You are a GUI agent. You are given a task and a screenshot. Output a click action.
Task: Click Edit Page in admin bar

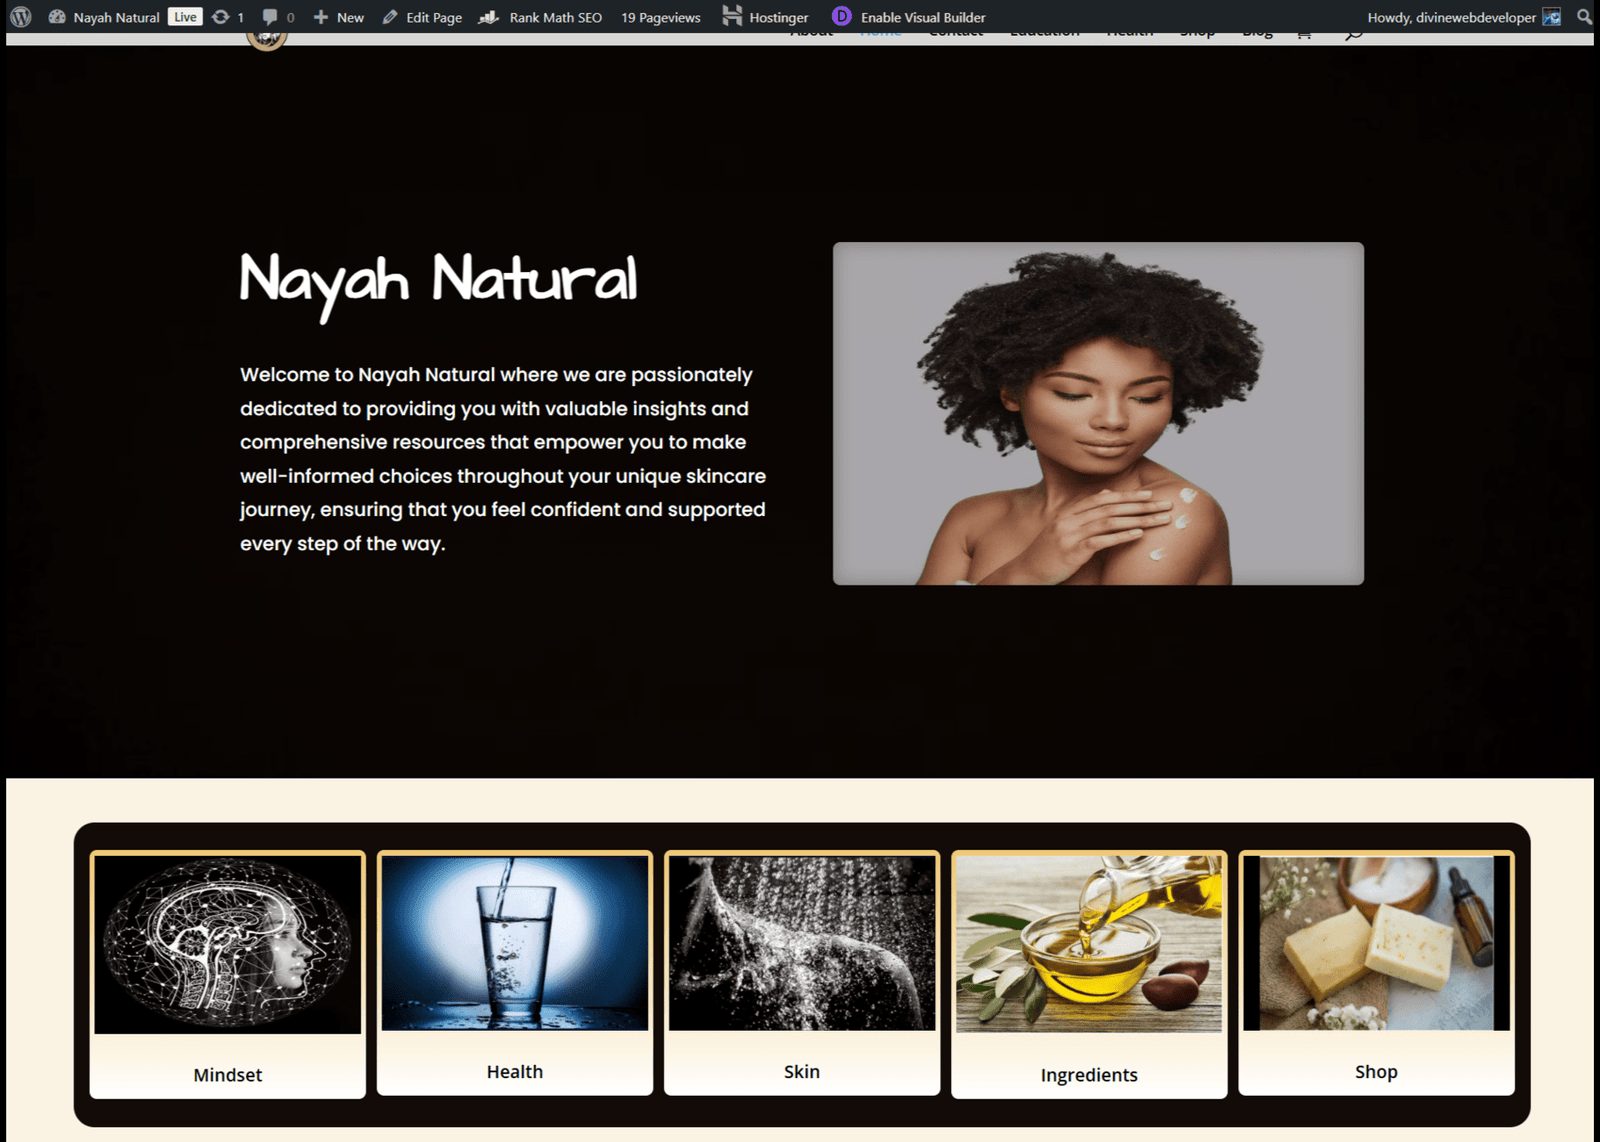[422, 17]
